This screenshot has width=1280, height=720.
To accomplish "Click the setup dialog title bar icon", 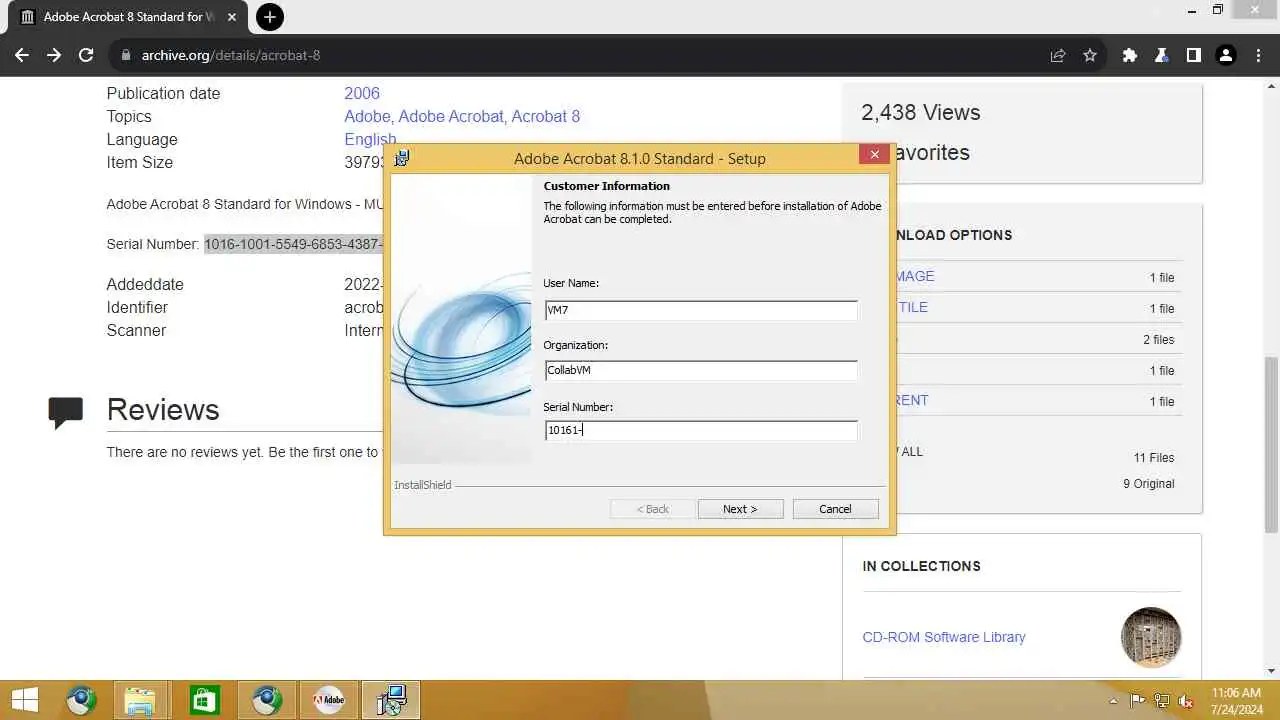I will [402, 158].
